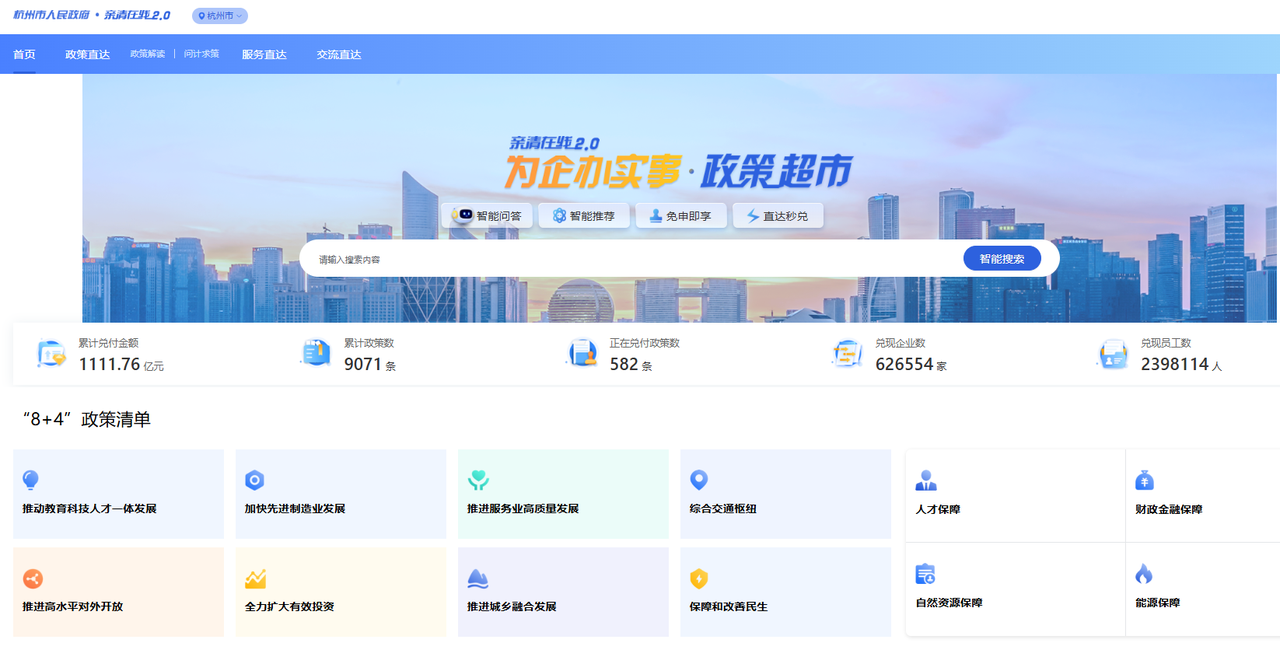Click the 兑现企业数 icon
Viewport: 1280px width, 650px height.
tap(848, 354)
